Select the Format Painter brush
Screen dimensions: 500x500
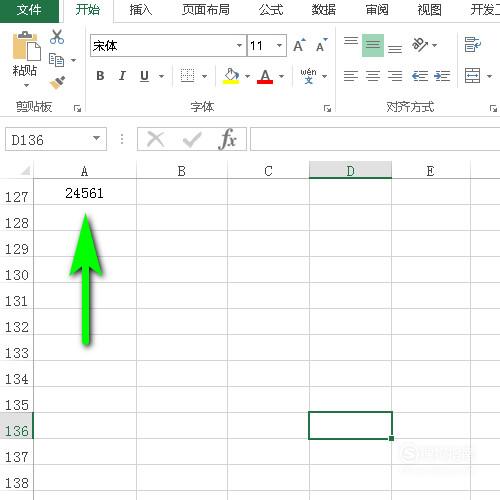(x=57, y=83)
